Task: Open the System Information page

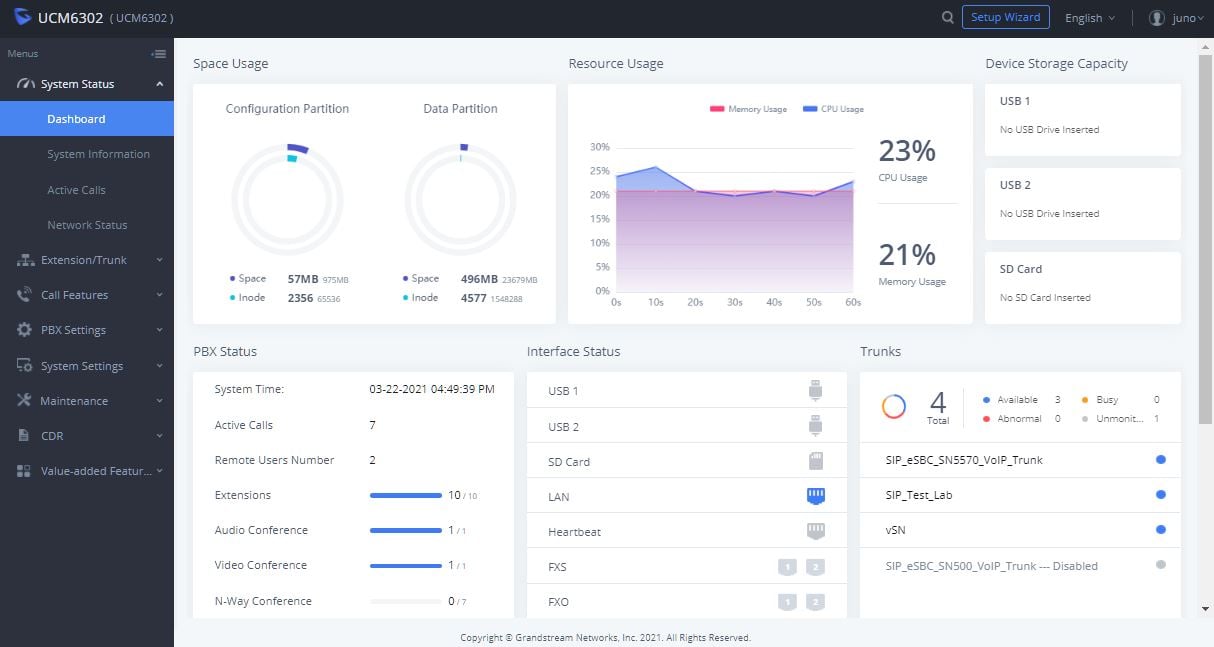Action: coord(98,154)
